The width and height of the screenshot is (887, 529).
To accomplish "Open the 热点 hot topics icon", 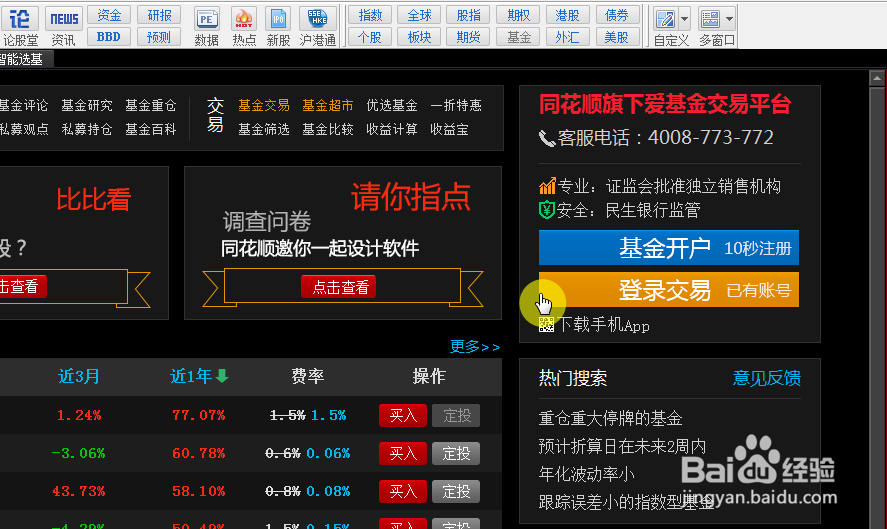I will (244, 25).
